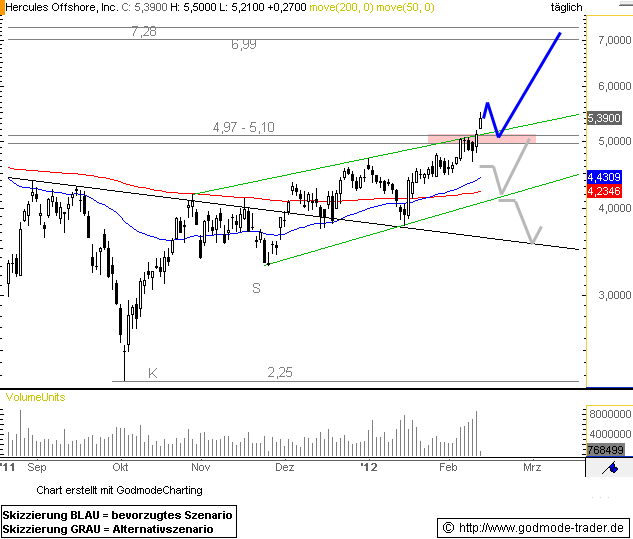
Task: Click the Skizzierung GRAU legend line
Action: click(108, 529)
